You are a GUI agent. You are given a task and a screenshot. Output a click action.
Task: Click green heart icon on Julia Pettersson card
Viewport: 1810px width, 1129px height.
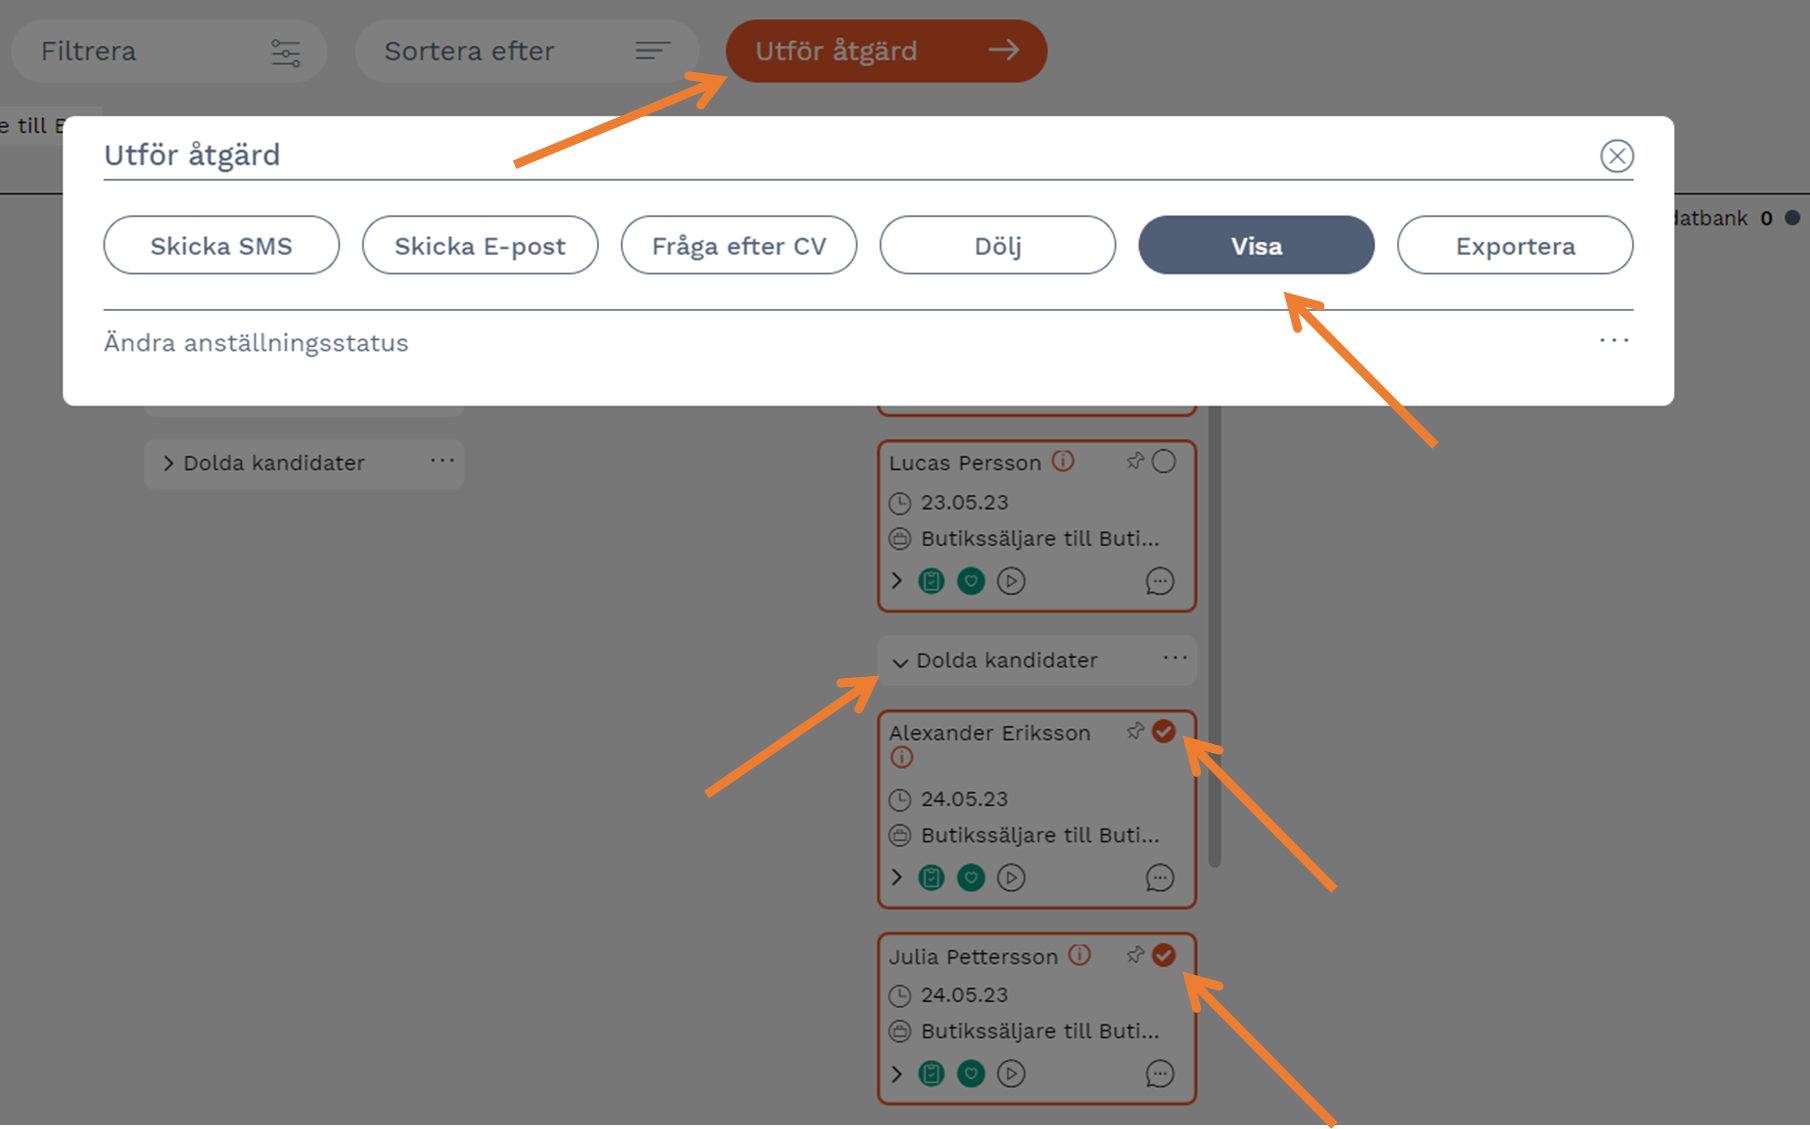point(971,1074)
